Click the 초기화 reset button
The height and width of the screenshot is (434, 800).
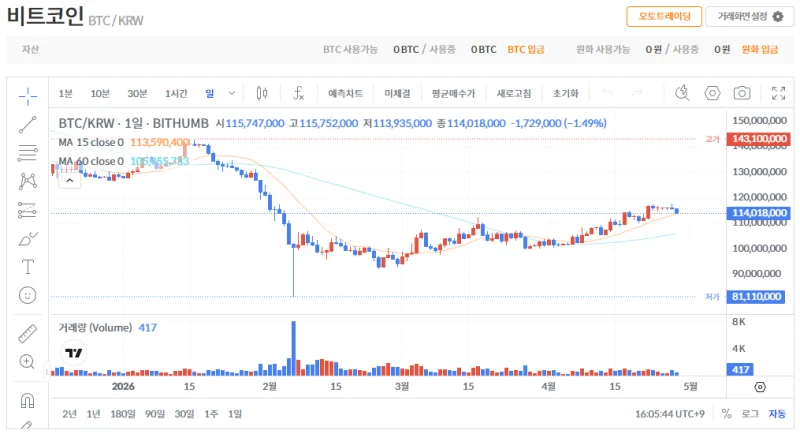tap(566, 93)
